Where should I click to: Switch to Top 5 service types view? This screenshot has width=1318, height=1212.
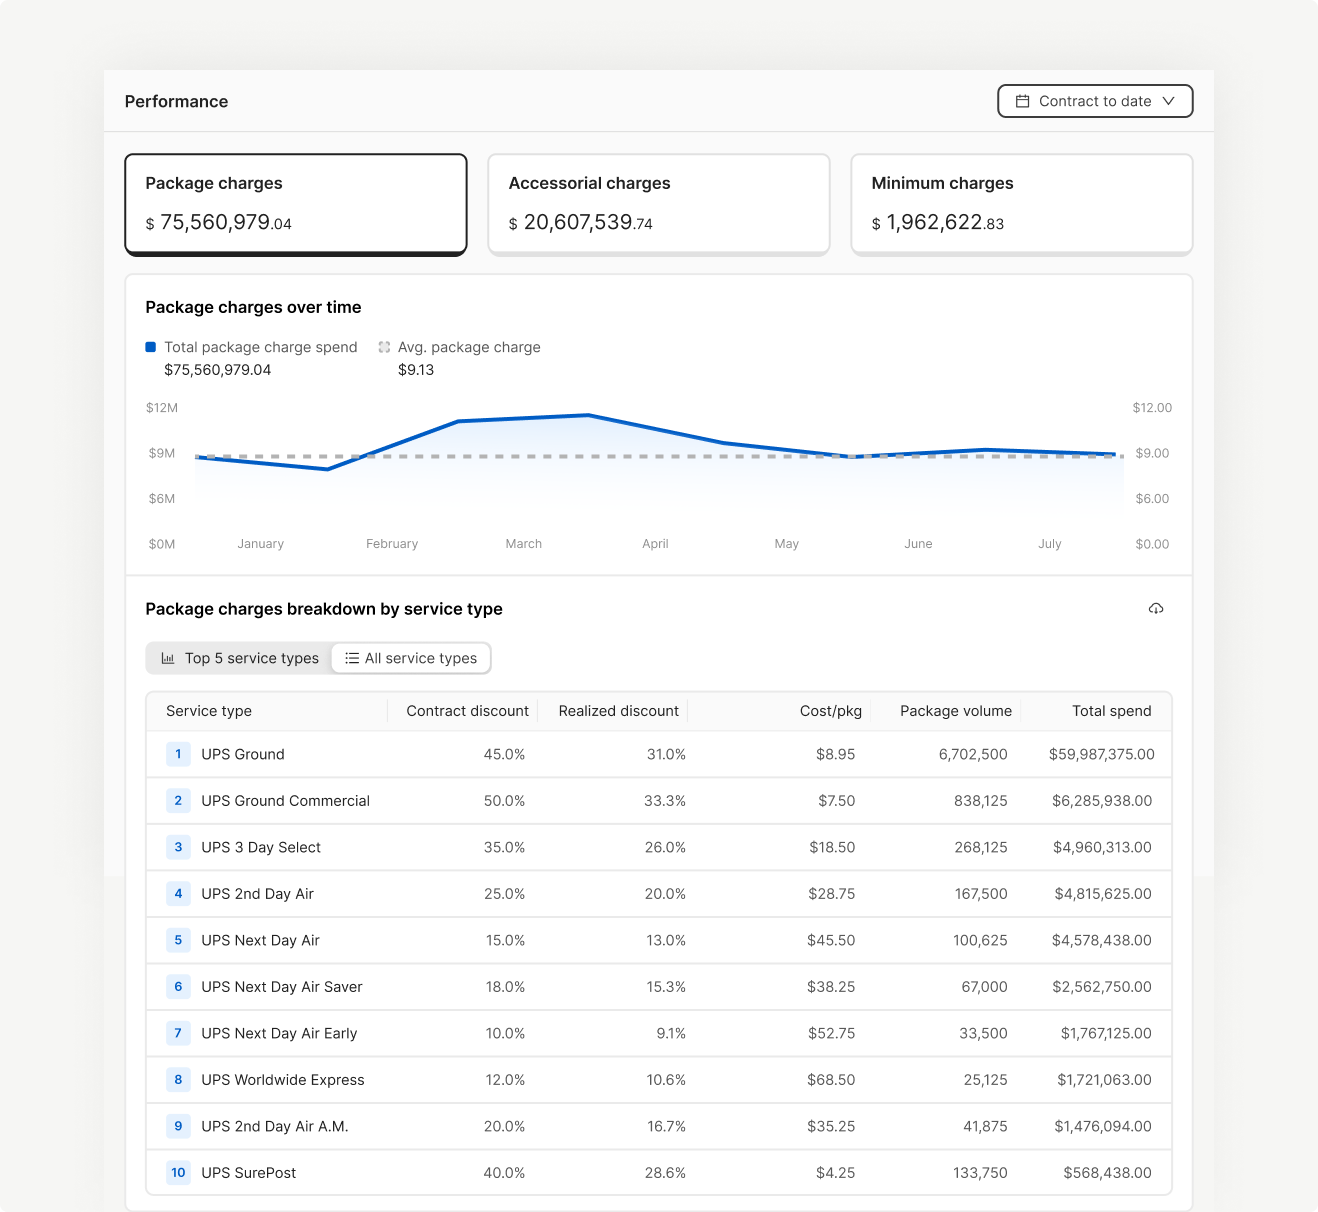pos(239,658)
